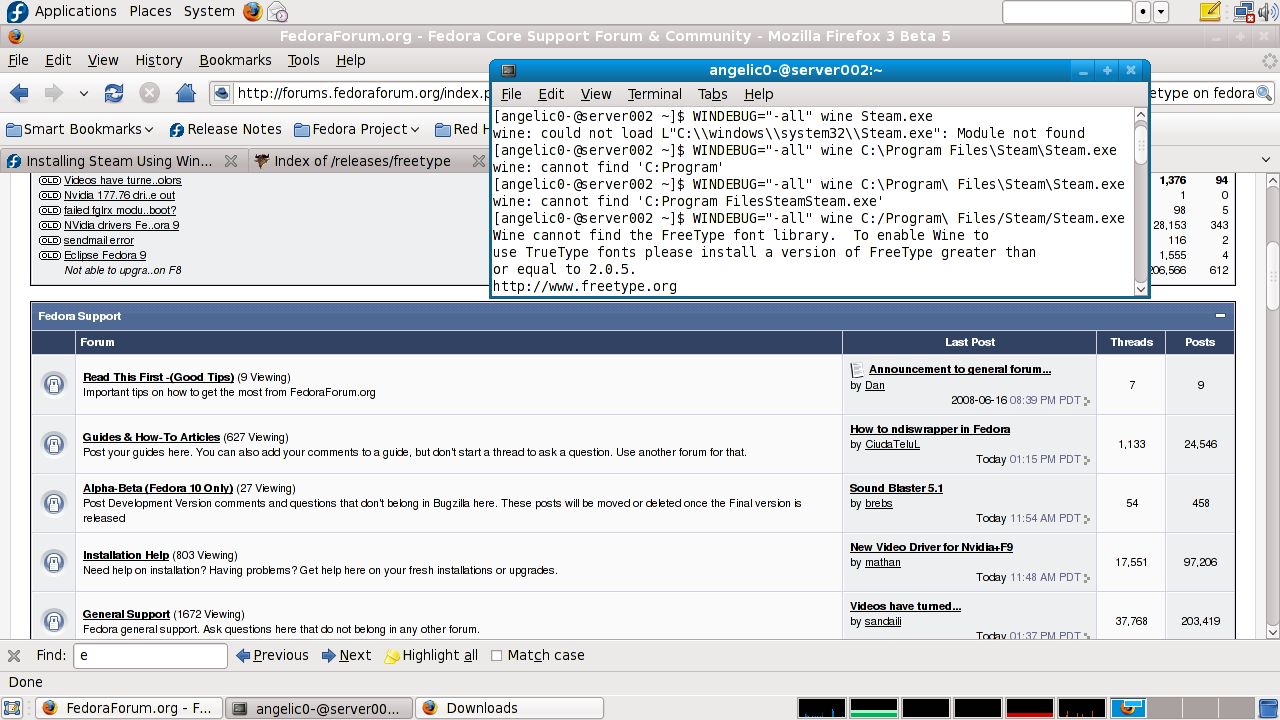Image resolution: width=1280 pixels, height=720 pixels.
Task: Switch to the Index of /releases/freetype tab
Action: 360,160
